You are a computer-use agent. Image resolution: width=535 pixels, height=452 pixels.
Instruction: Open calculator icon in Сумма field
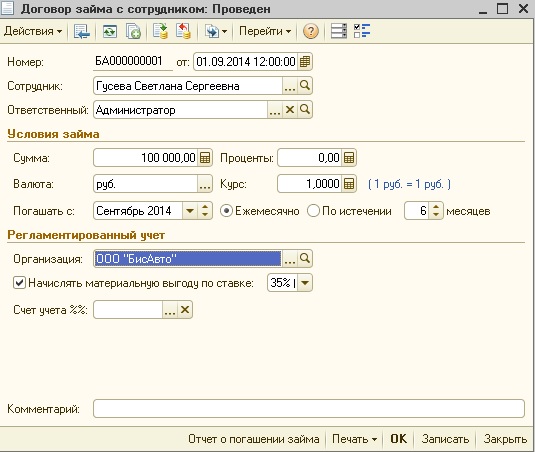(x=205, y=158)
